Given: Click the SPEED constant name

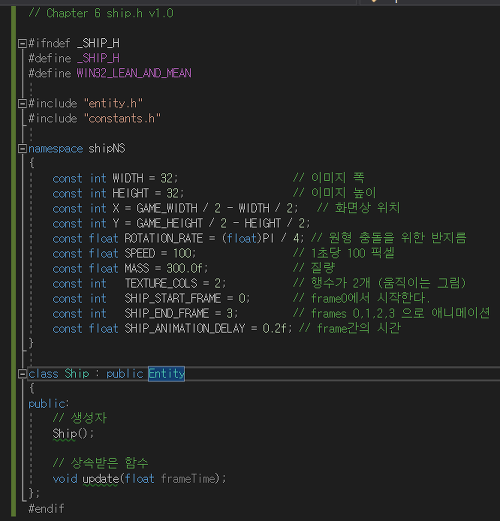Looking at the screenshot, I should (140, 253).
